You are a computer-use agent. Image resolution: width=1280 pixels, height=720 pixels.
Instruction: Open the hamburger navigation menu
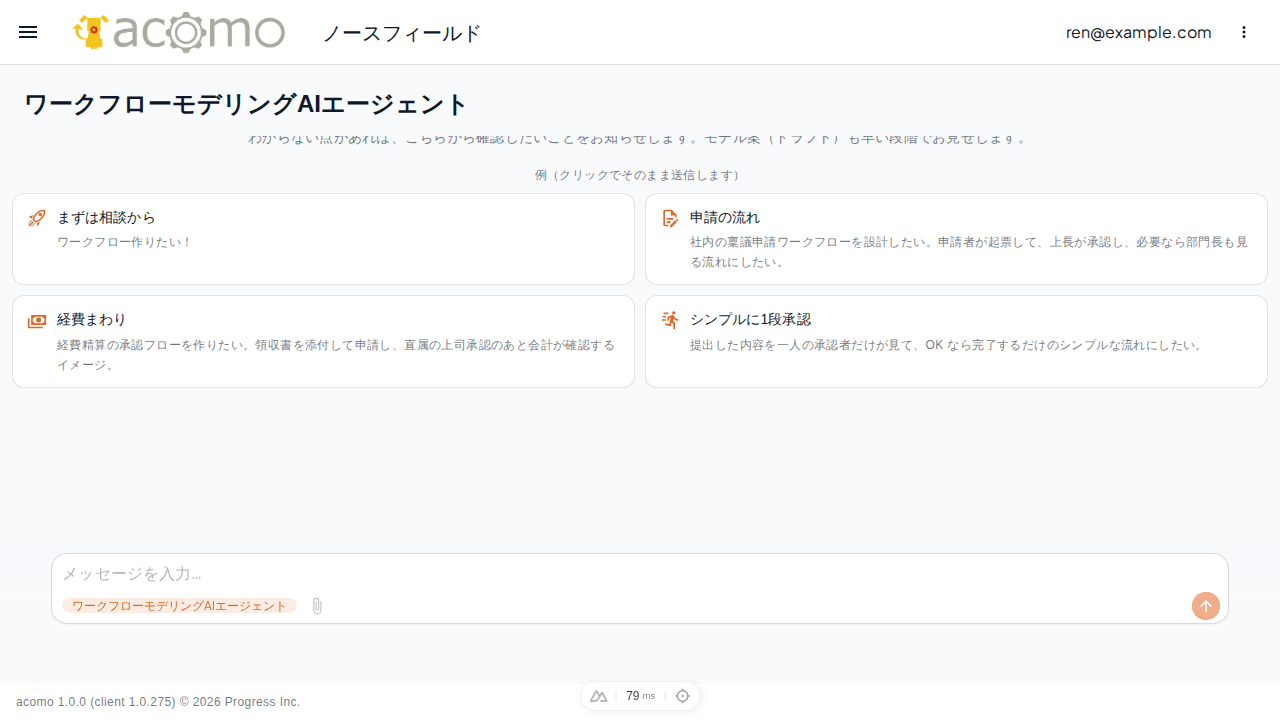tap(28, 32)
